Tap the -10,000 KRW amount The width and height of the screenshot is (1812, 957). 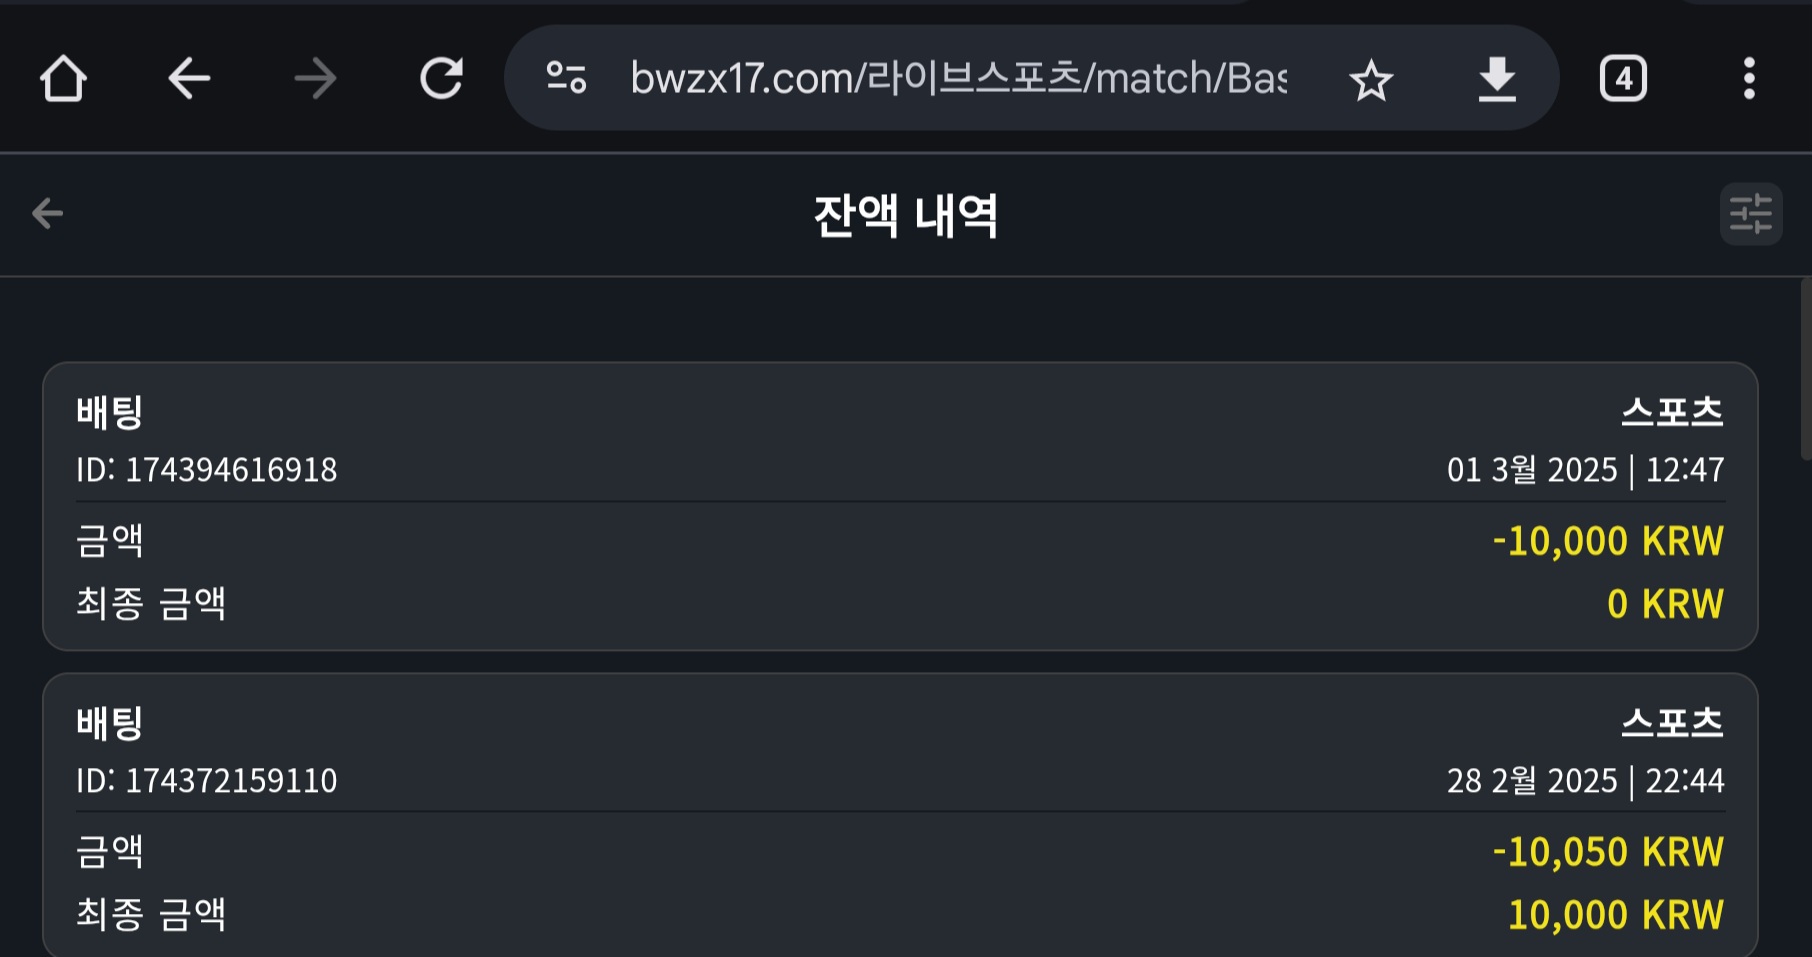tap(1608, 541)
